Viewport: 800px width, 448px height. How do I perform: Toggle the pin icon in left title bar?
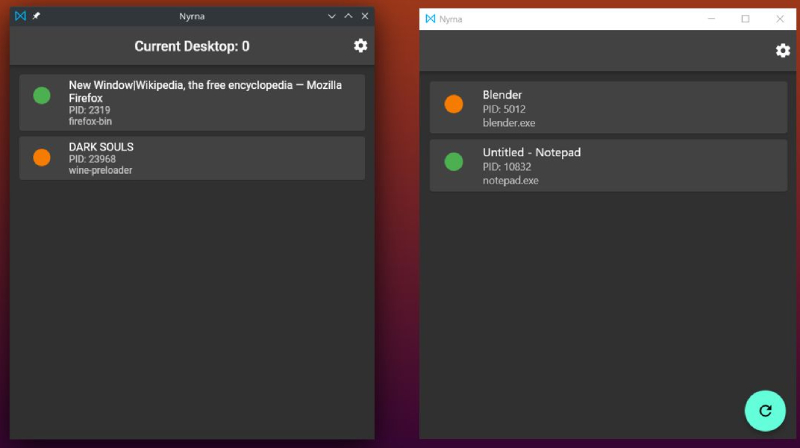36,16
